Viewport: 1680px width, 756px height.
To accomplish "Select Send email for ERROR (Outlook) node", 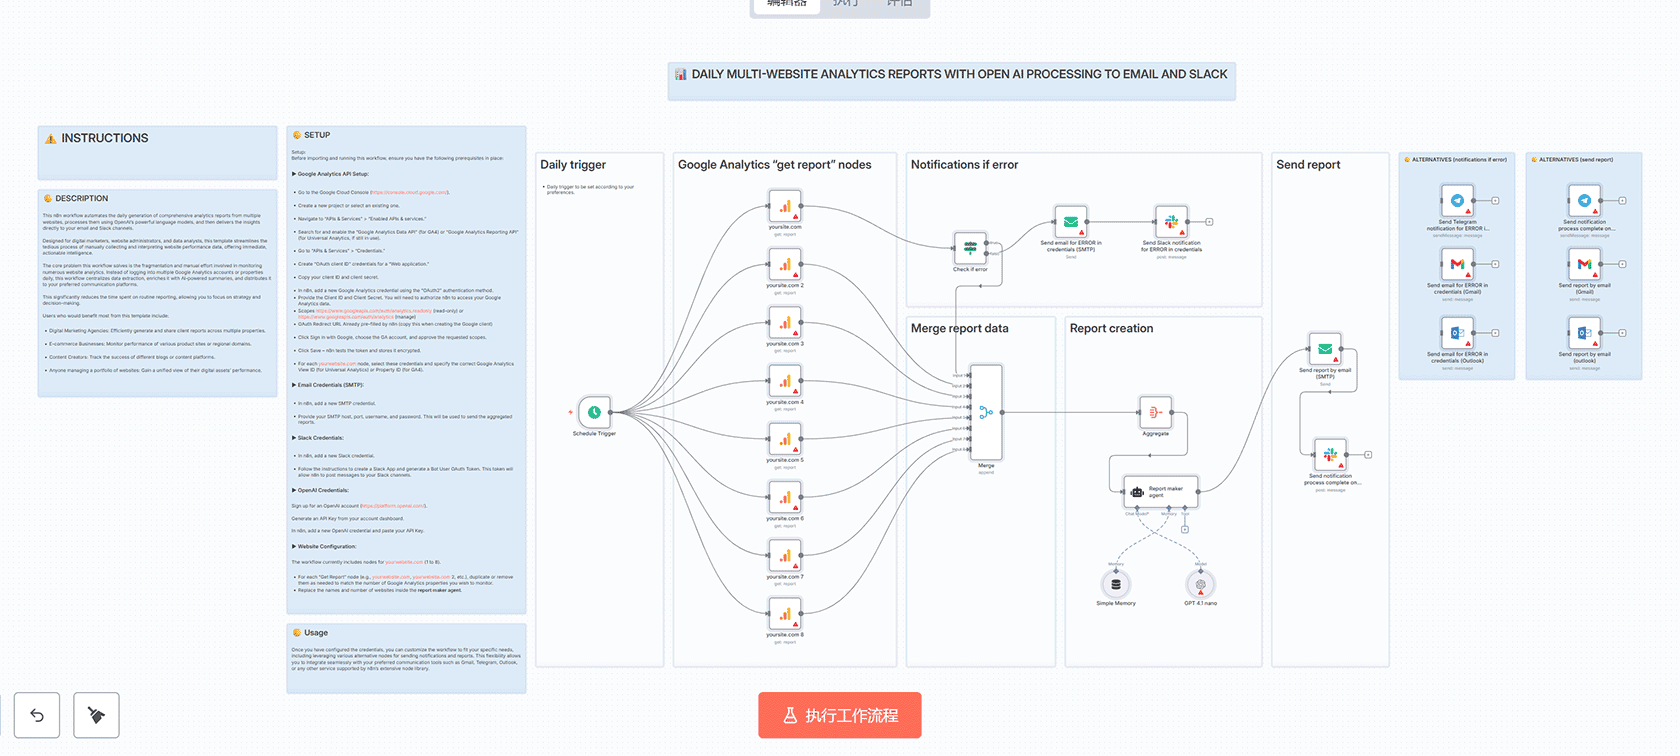I will point(1457,333).
